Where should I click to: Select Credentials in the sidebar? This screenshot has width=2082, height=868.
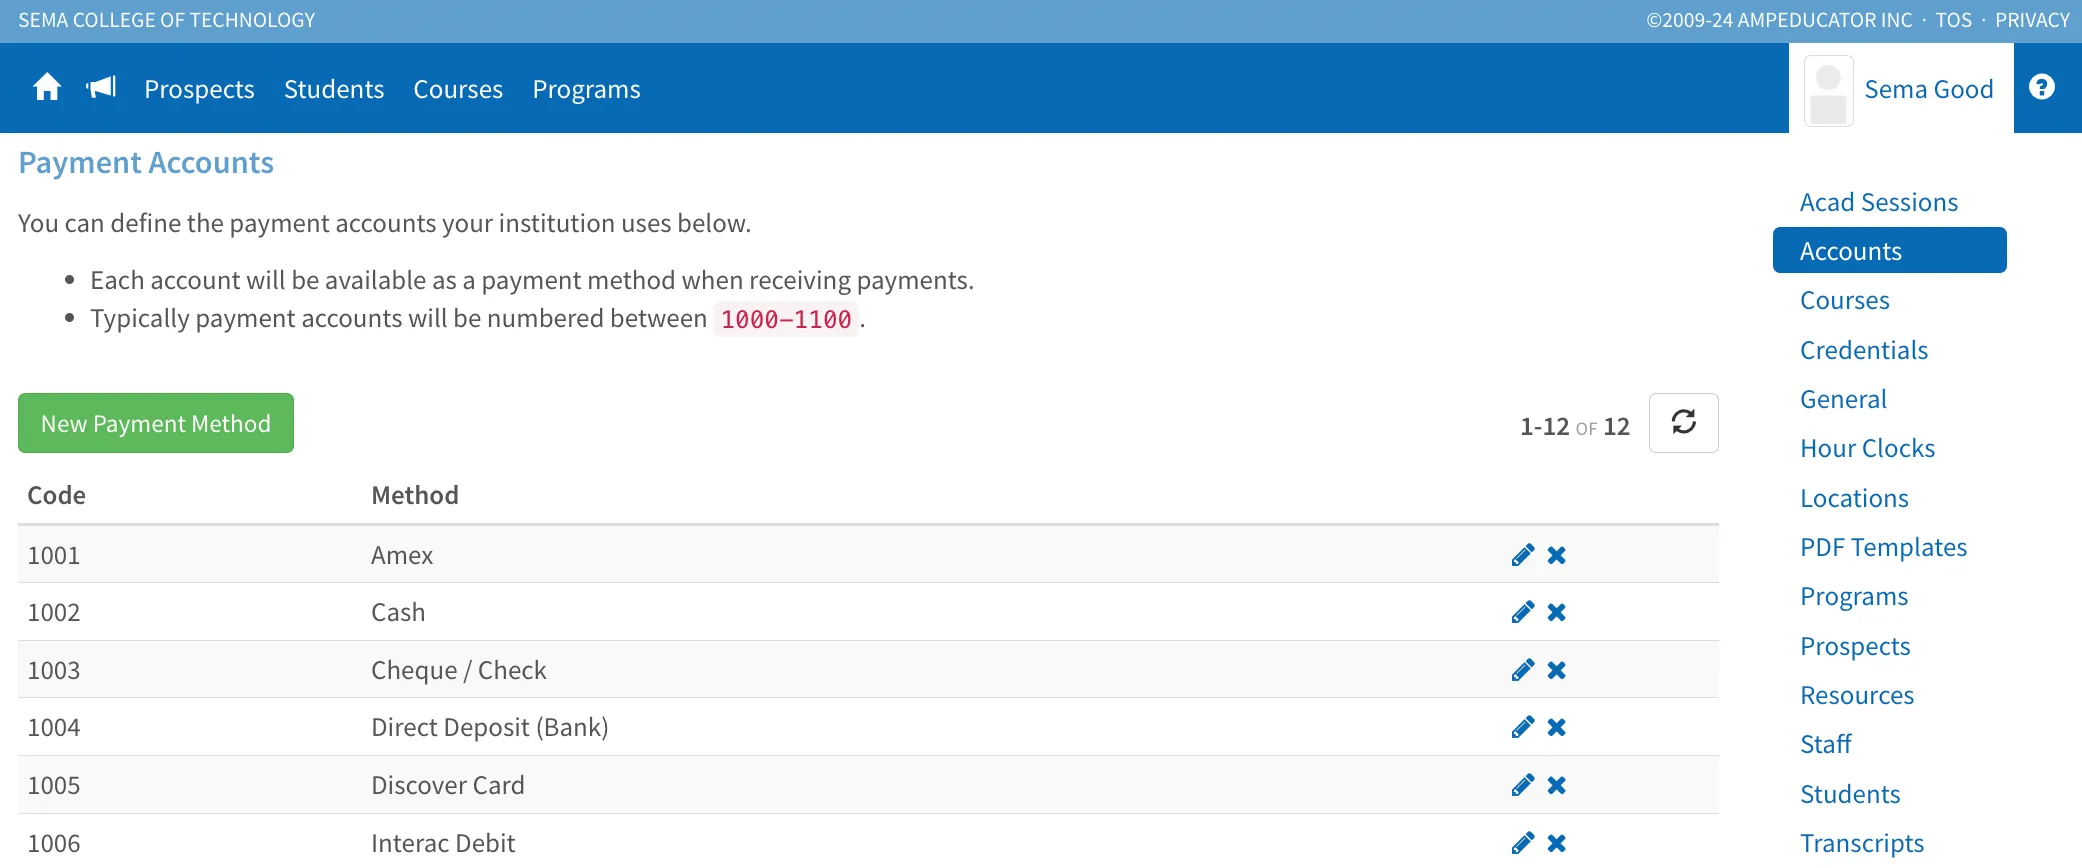pyautogui.click(x=1864, y=350)
